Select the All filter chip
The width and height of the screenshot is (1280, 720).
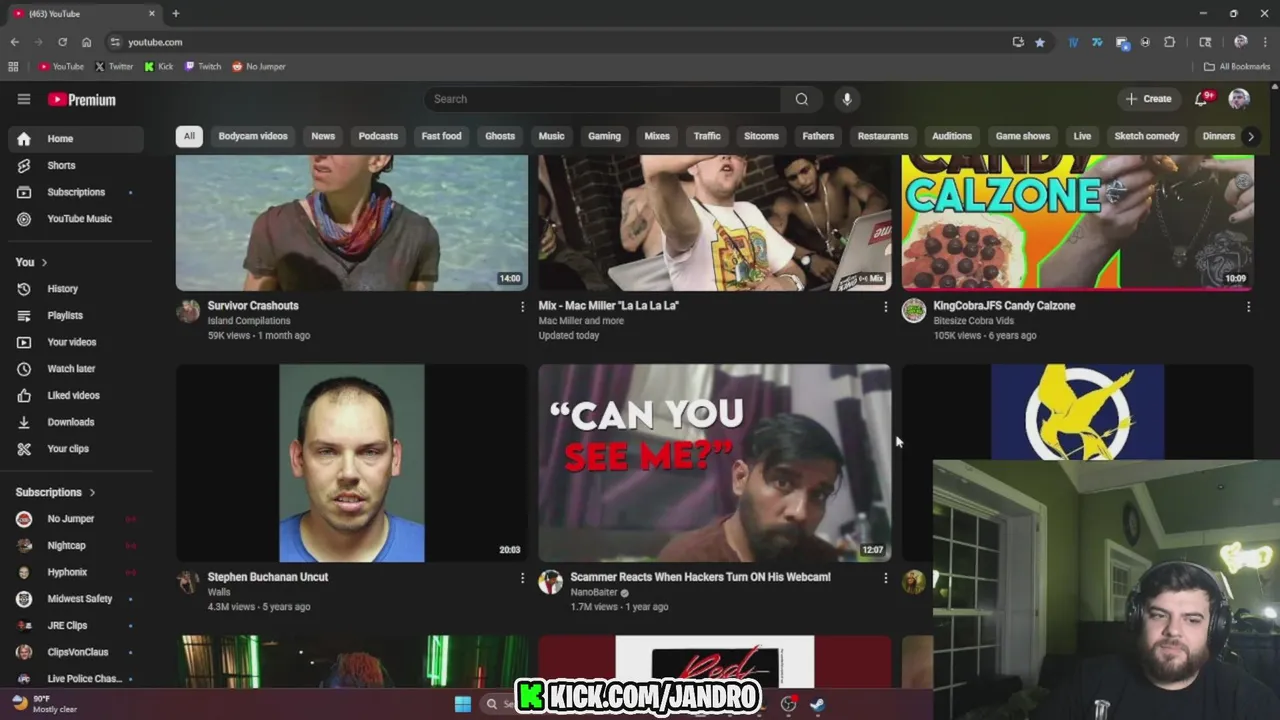coord(189,136)
